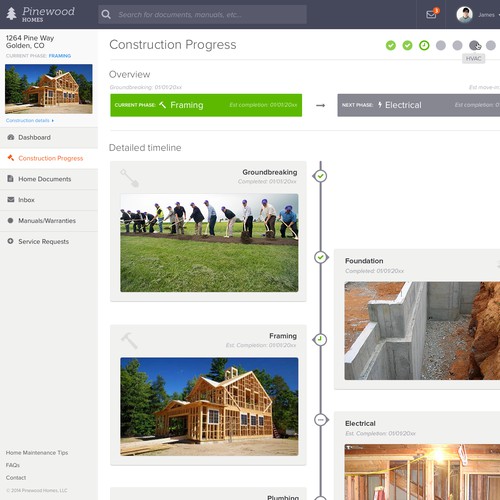500x500 pixels.
Task: Click the lightning icon in Next Phase bar
Action: click(380, 105)
